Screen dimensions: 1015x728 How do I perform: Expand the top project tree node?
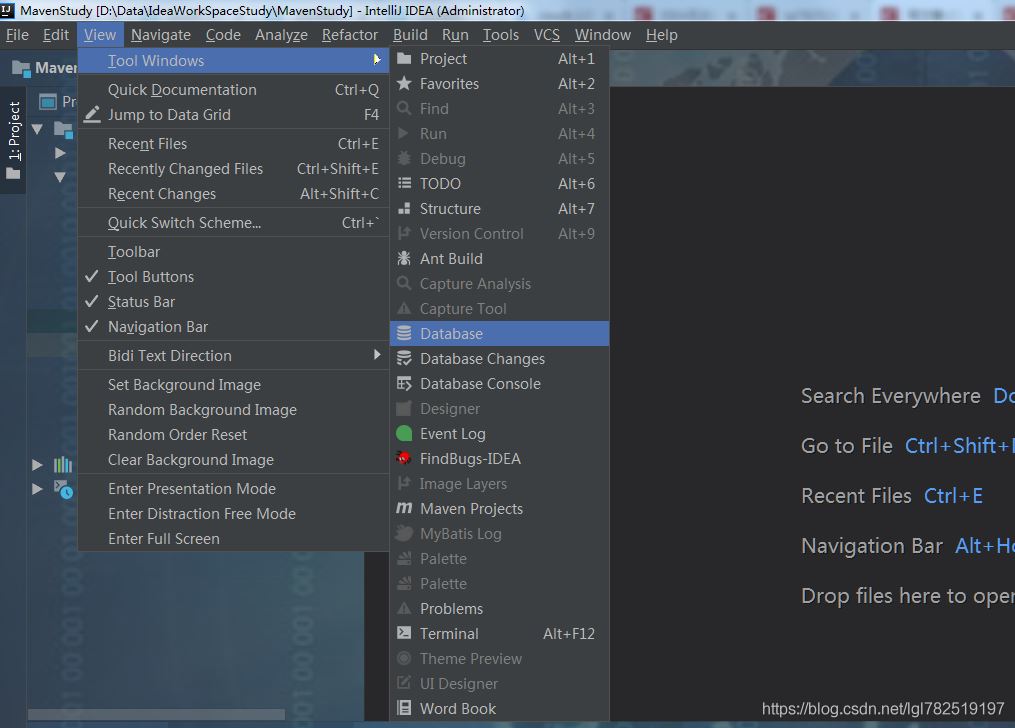(37, 129)
